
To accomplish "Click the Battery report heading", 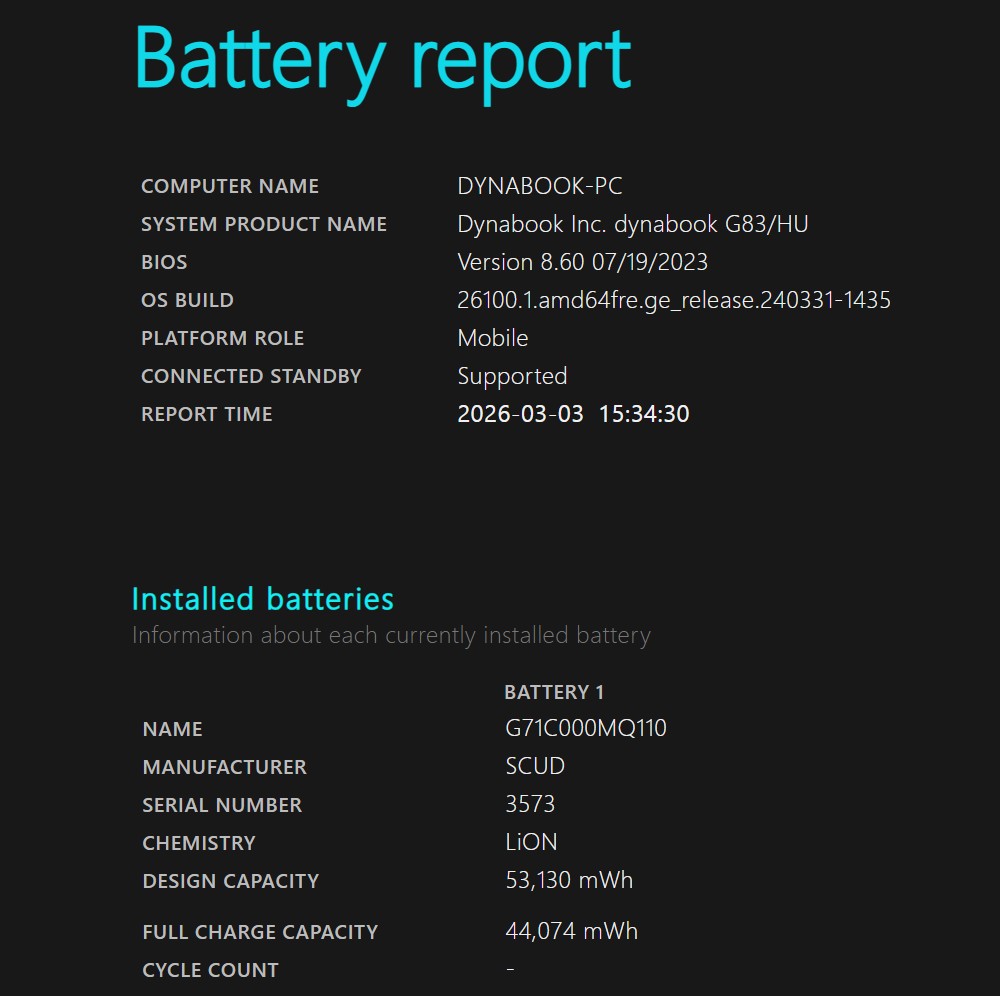I will tap(383, 58).
